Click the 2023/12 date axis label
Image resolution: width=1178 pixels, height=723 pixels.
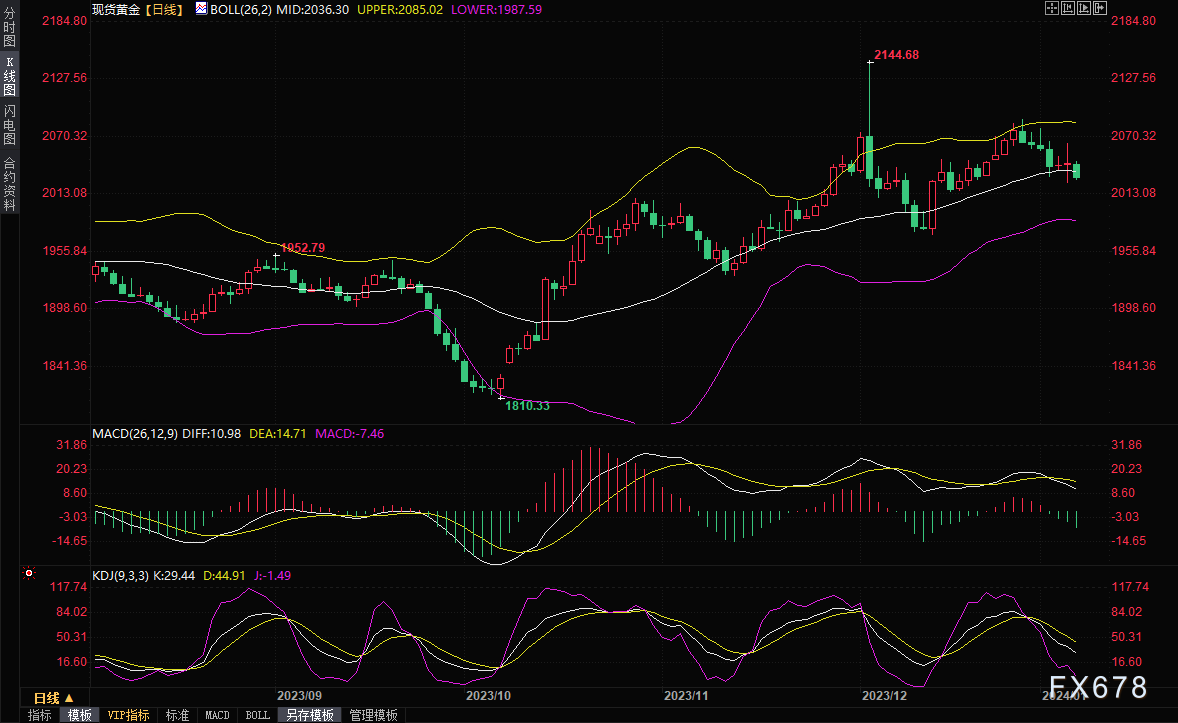(x=884, y=695)
